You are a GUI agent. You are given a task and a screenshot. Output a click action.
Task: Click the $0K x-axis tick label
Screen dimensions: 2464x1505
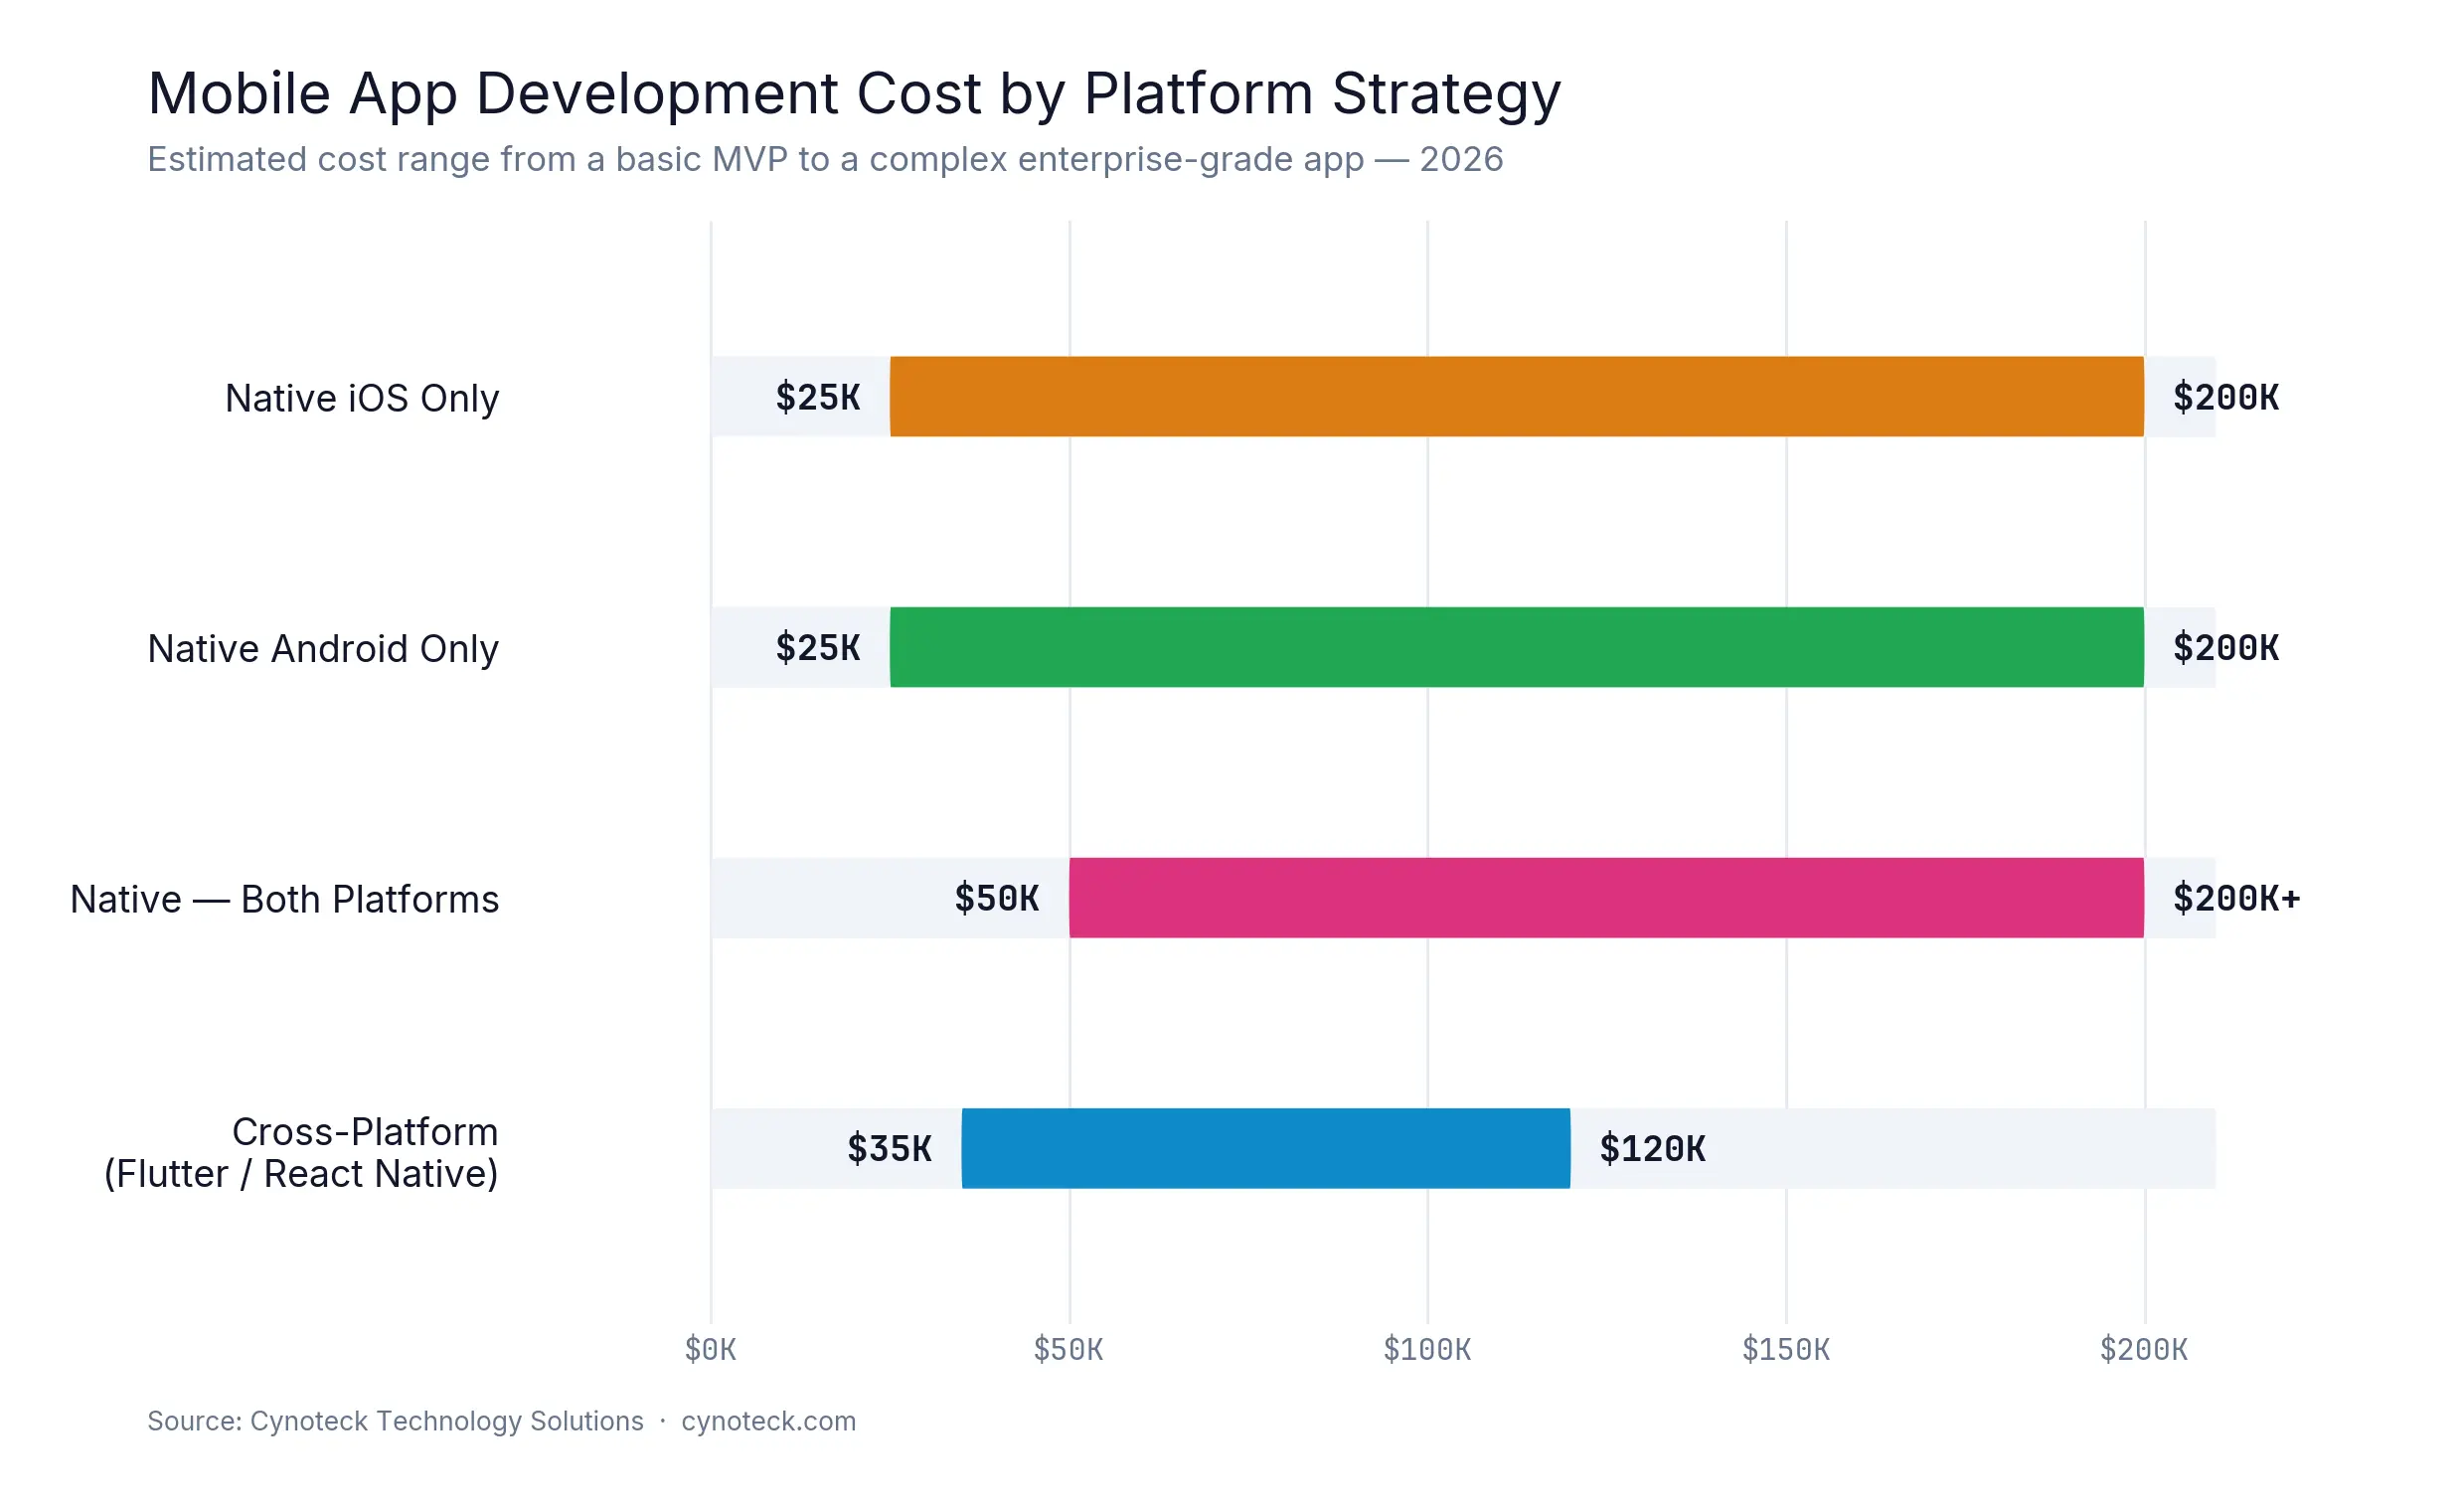(711, 1350)
